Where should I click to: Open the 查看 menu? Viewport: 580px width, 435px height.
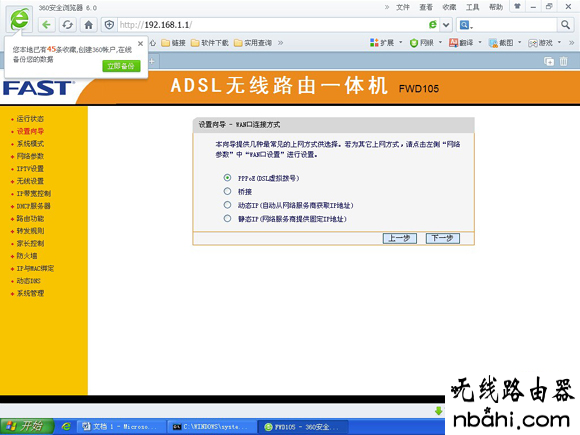tap(426, 7)
